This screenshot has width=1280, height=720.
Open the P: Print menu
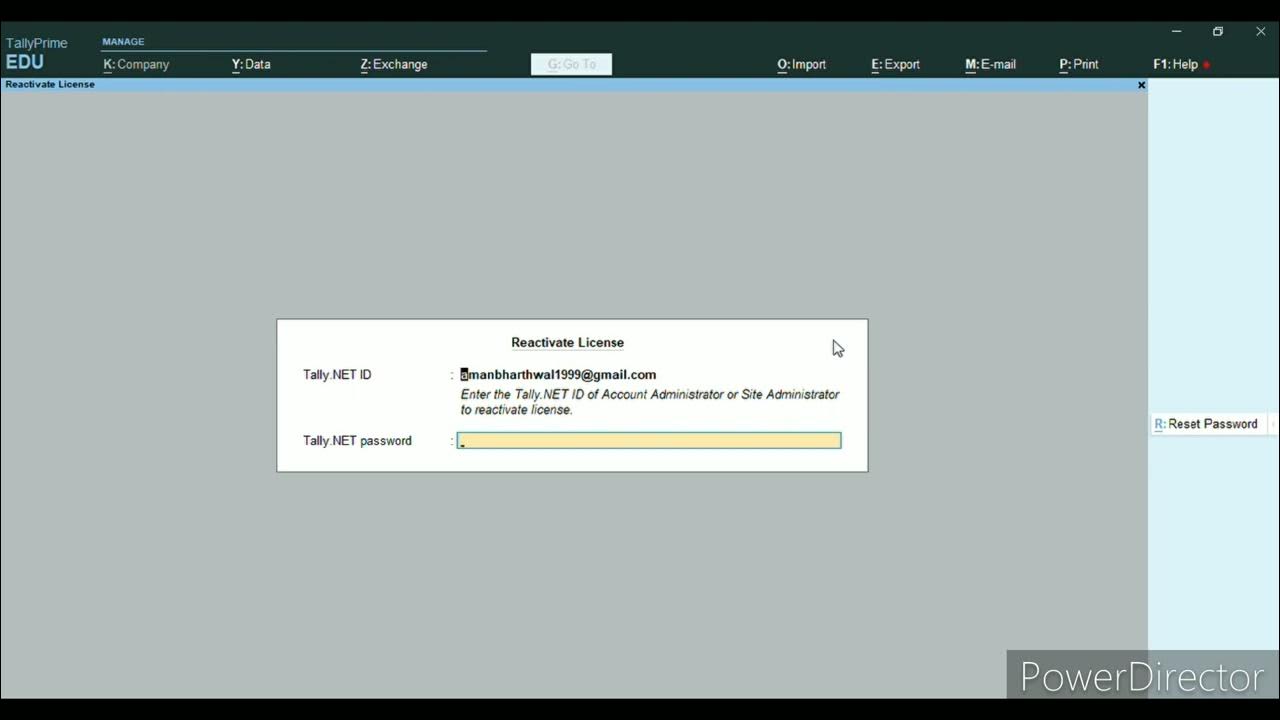click(x=1079, y=64)
